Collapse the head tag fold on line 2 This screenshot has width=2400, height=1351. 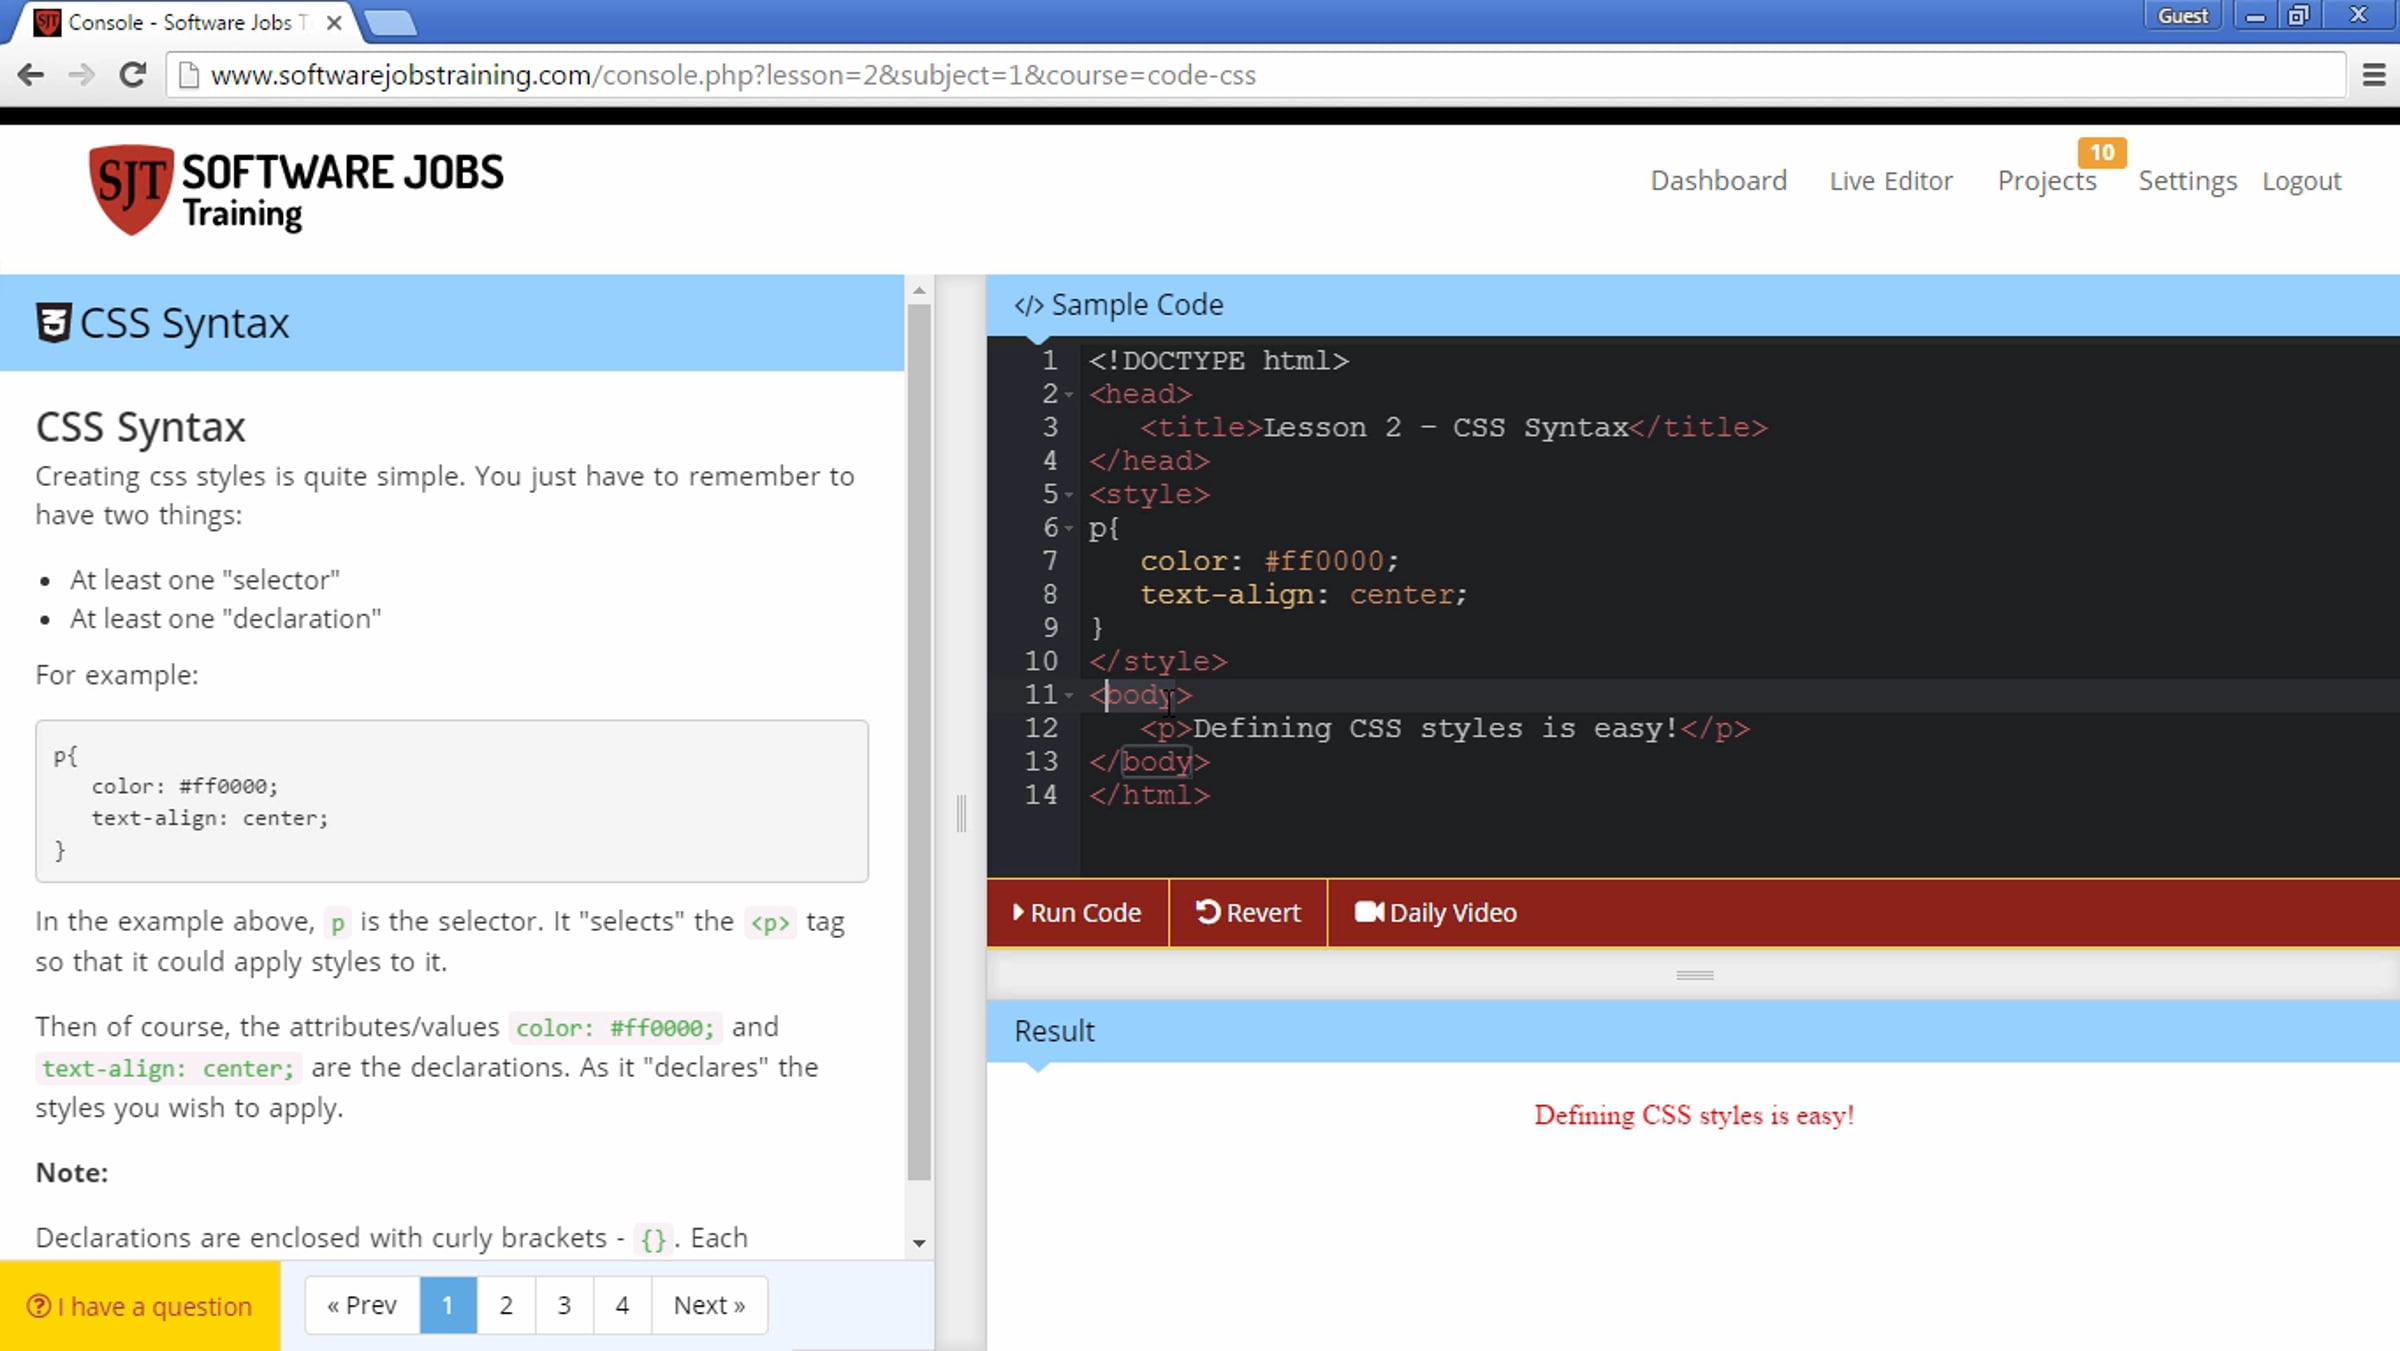[1069, 395]
